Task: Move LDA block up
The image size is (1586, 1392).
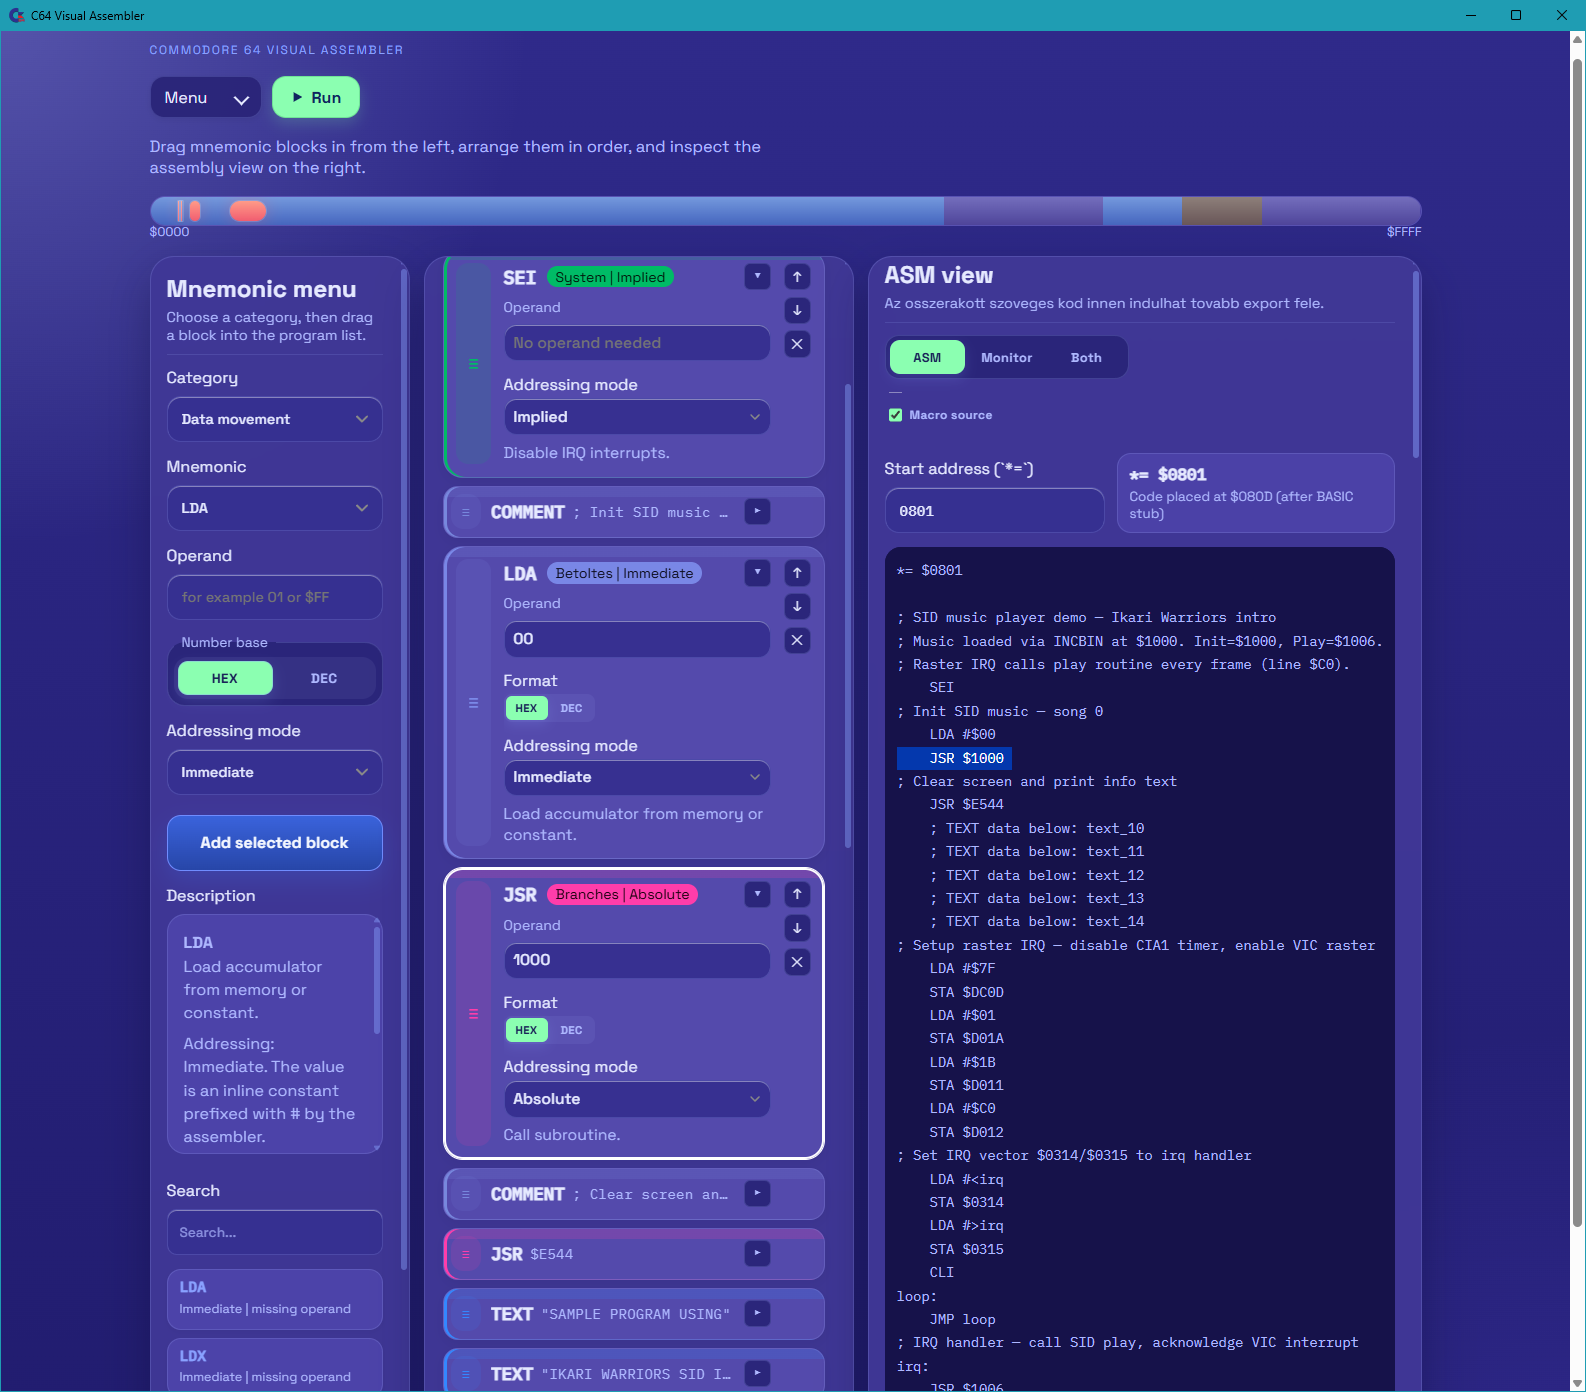Action: point(797,573)
